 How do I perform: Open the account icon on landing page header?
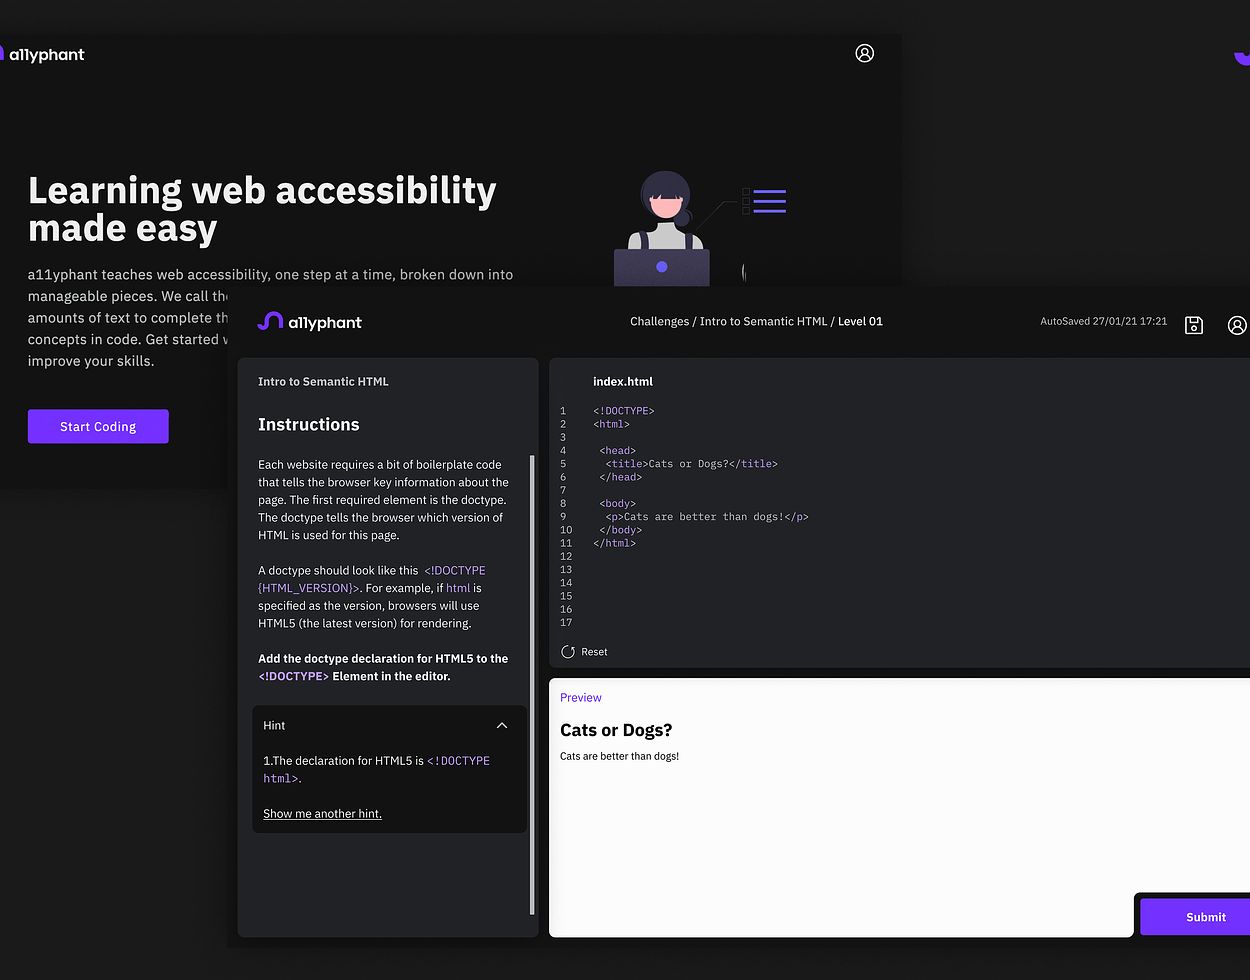865,53
